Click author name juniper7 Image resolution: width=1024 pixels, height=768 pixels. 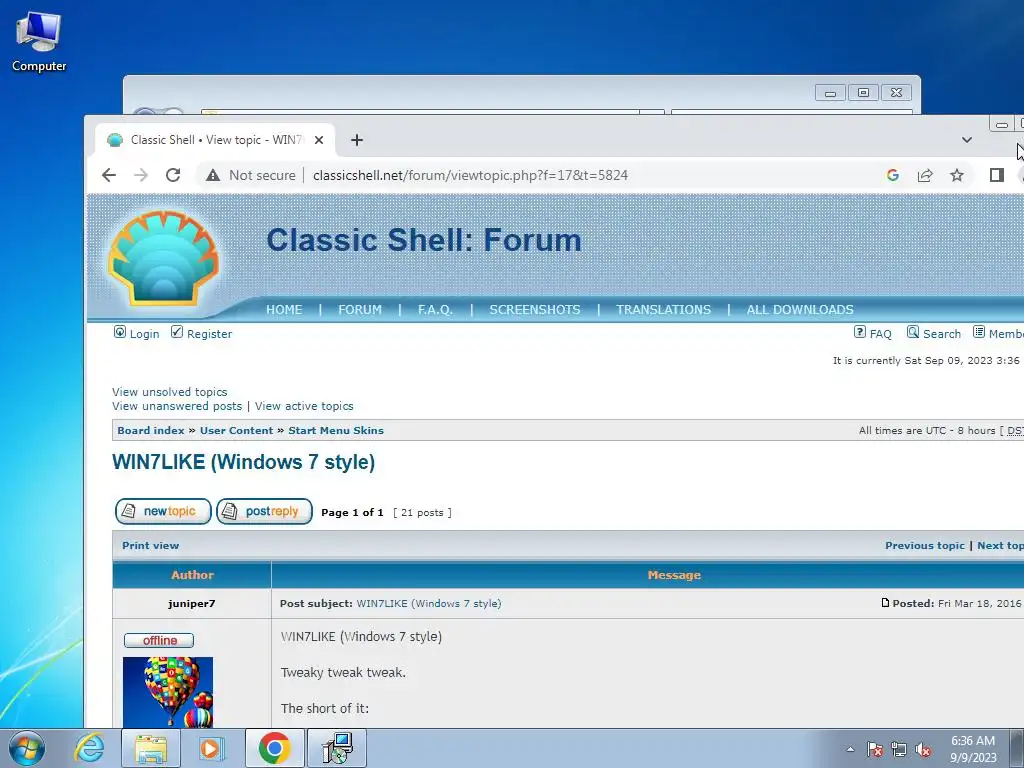click(x=191, y=603)
